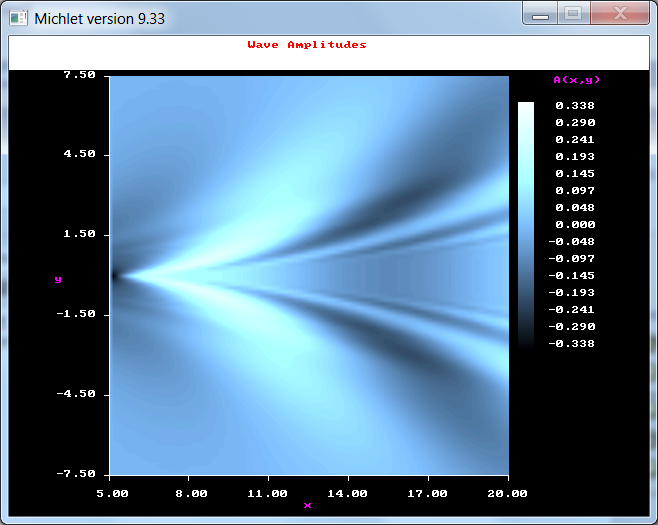658x525 pixels.
Task: Click the 'Wave Amplitudes' plot heading
Action: click(307, 45)
